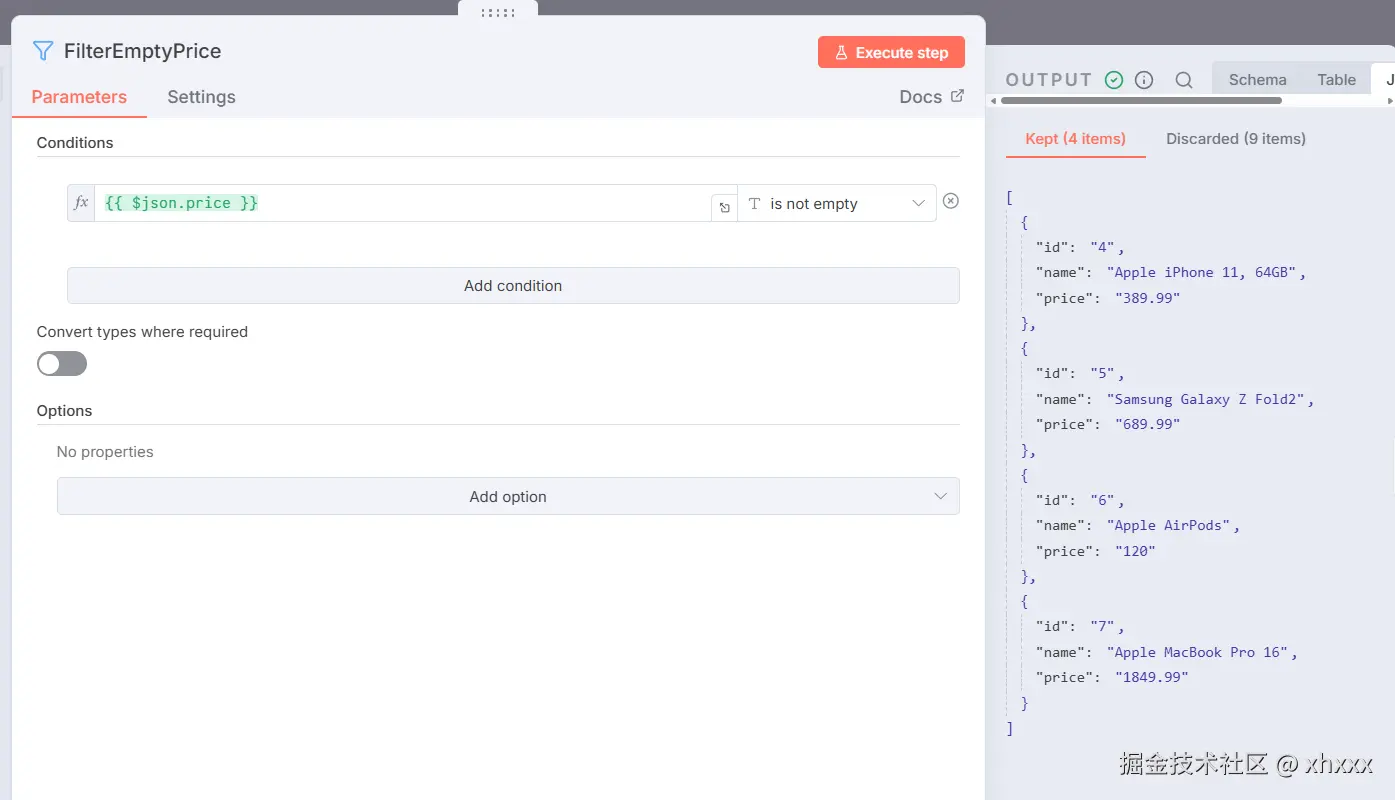Click the No properties text
Viewport: 1395px width, 800px height.
click(105, 452)
